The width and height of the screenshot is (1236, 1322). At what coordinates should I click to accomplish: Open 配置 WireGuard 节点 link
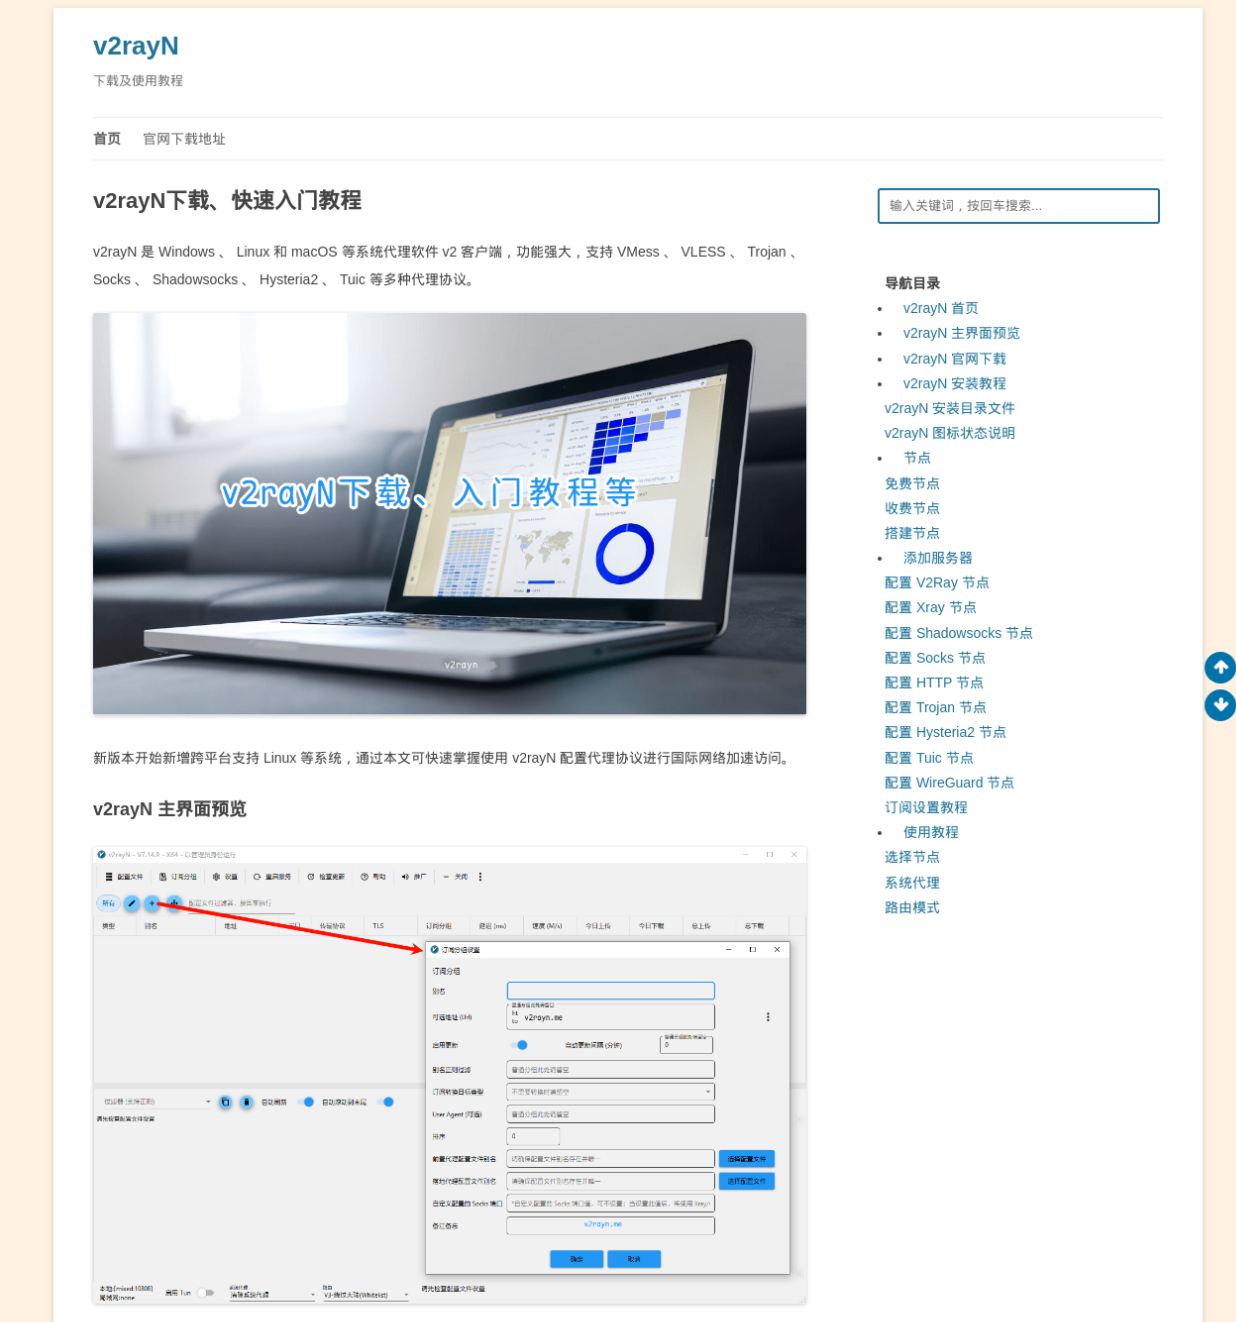pos(949,783)
